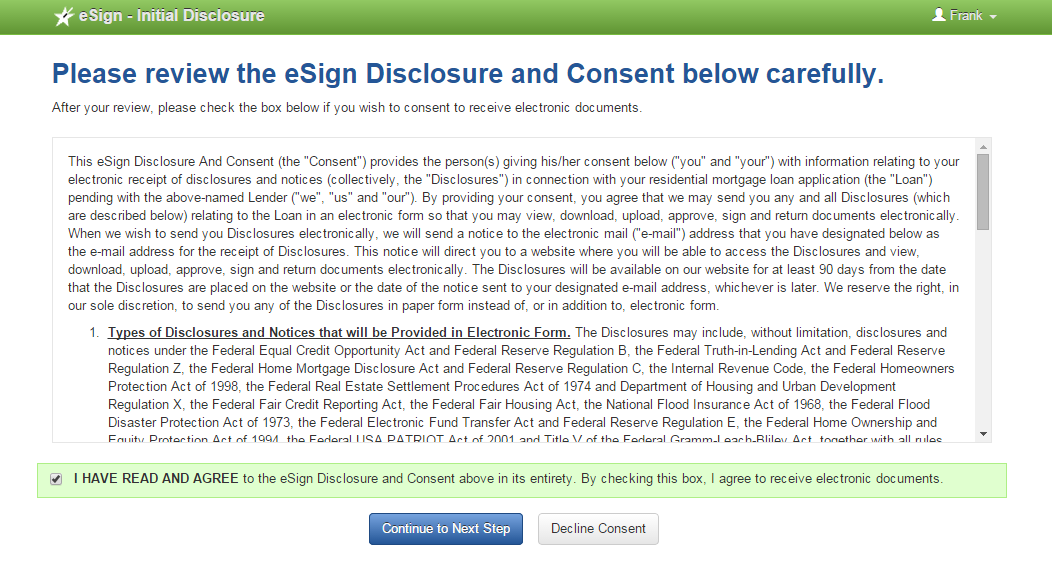Click inside the disclosure text first paragraph
Screen dimensions: 1052x563
point(513,234)
